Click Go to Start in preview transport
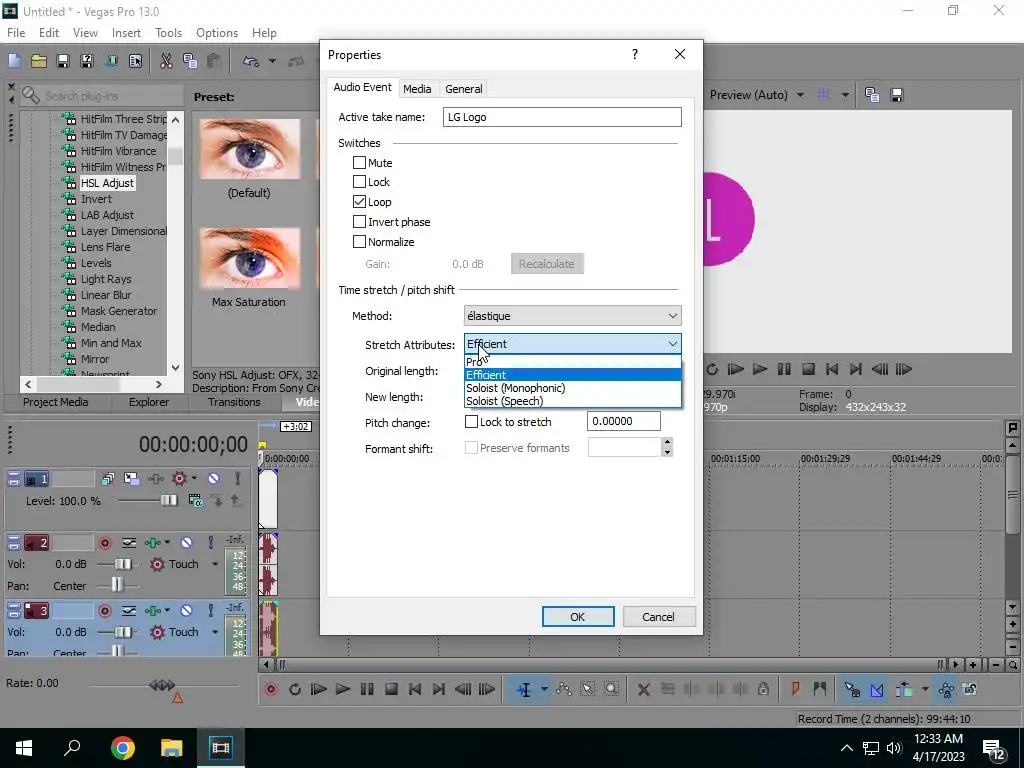 (832, 370)
